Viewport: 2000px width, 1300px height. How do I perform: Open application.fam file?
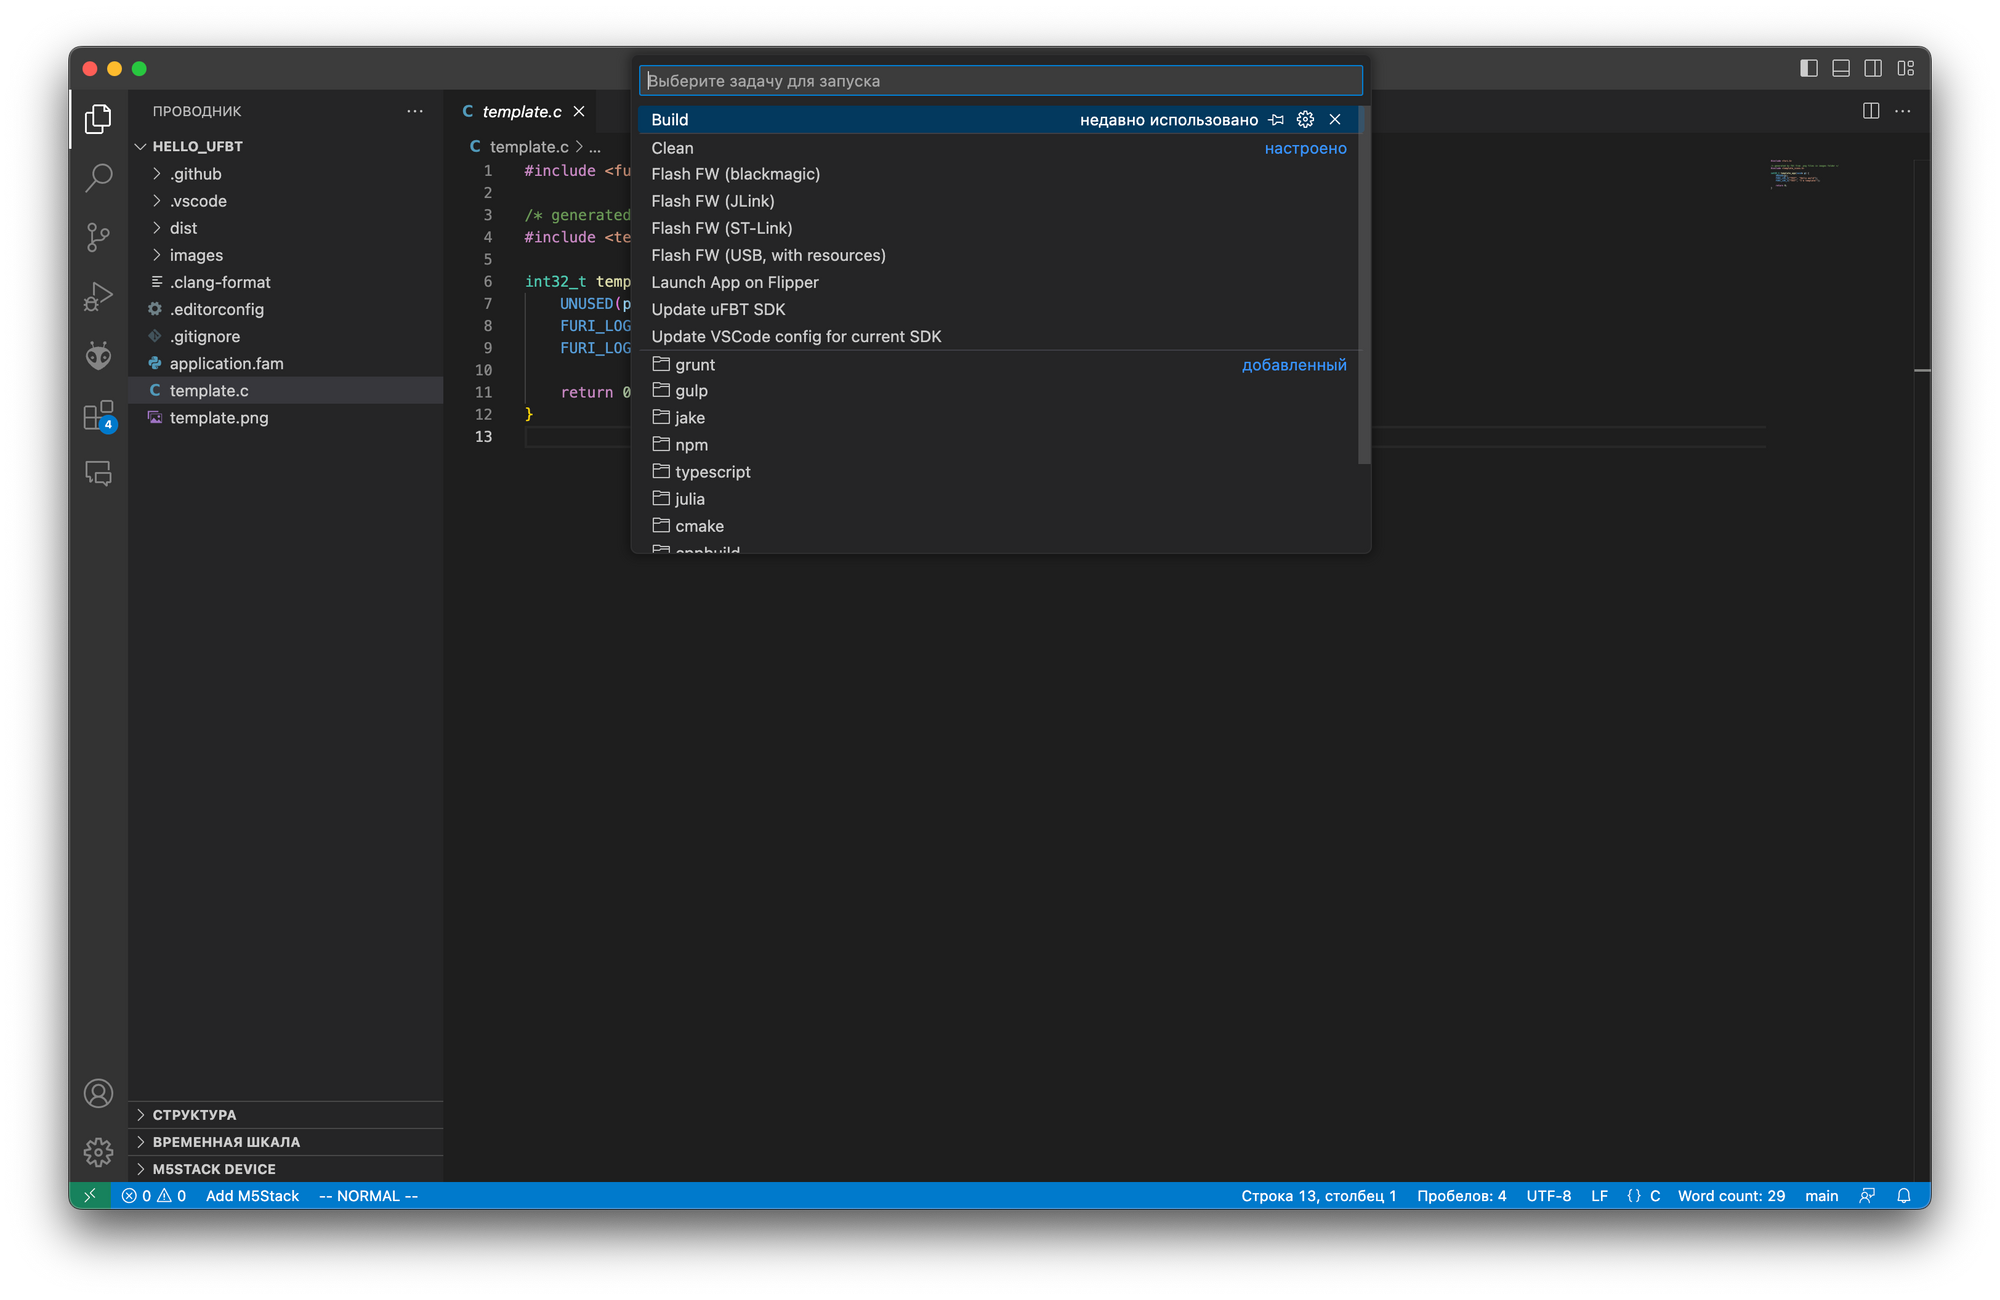coord(286,363)
